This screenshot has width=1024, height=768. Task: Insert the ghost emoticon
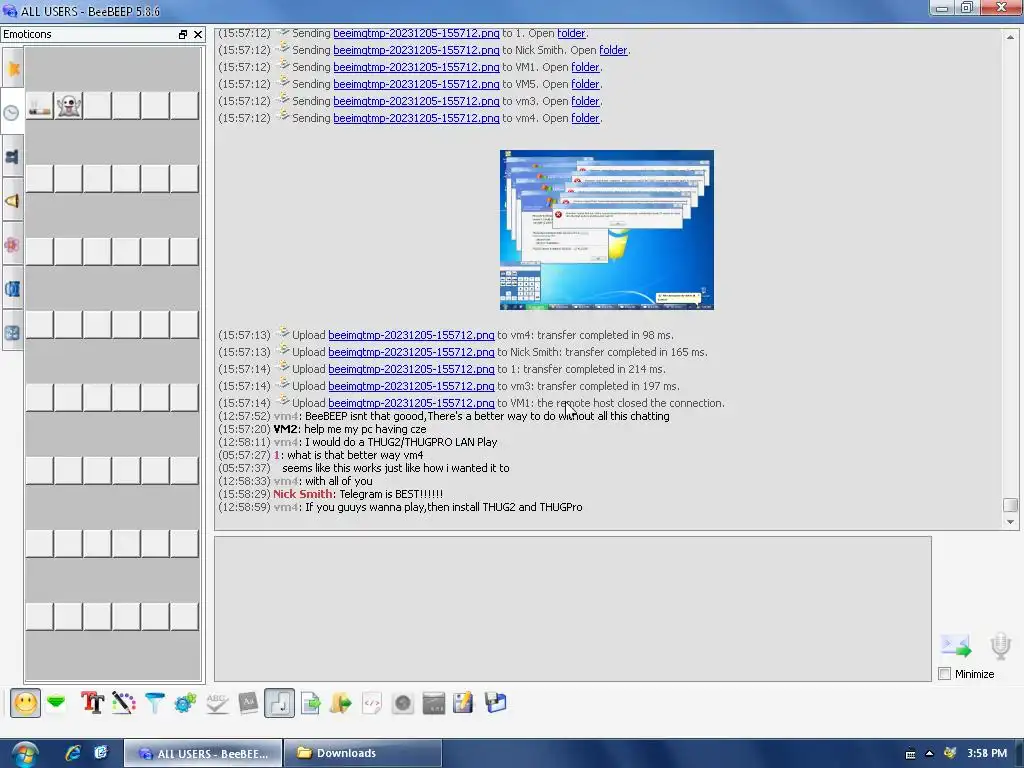click(69, 106)
